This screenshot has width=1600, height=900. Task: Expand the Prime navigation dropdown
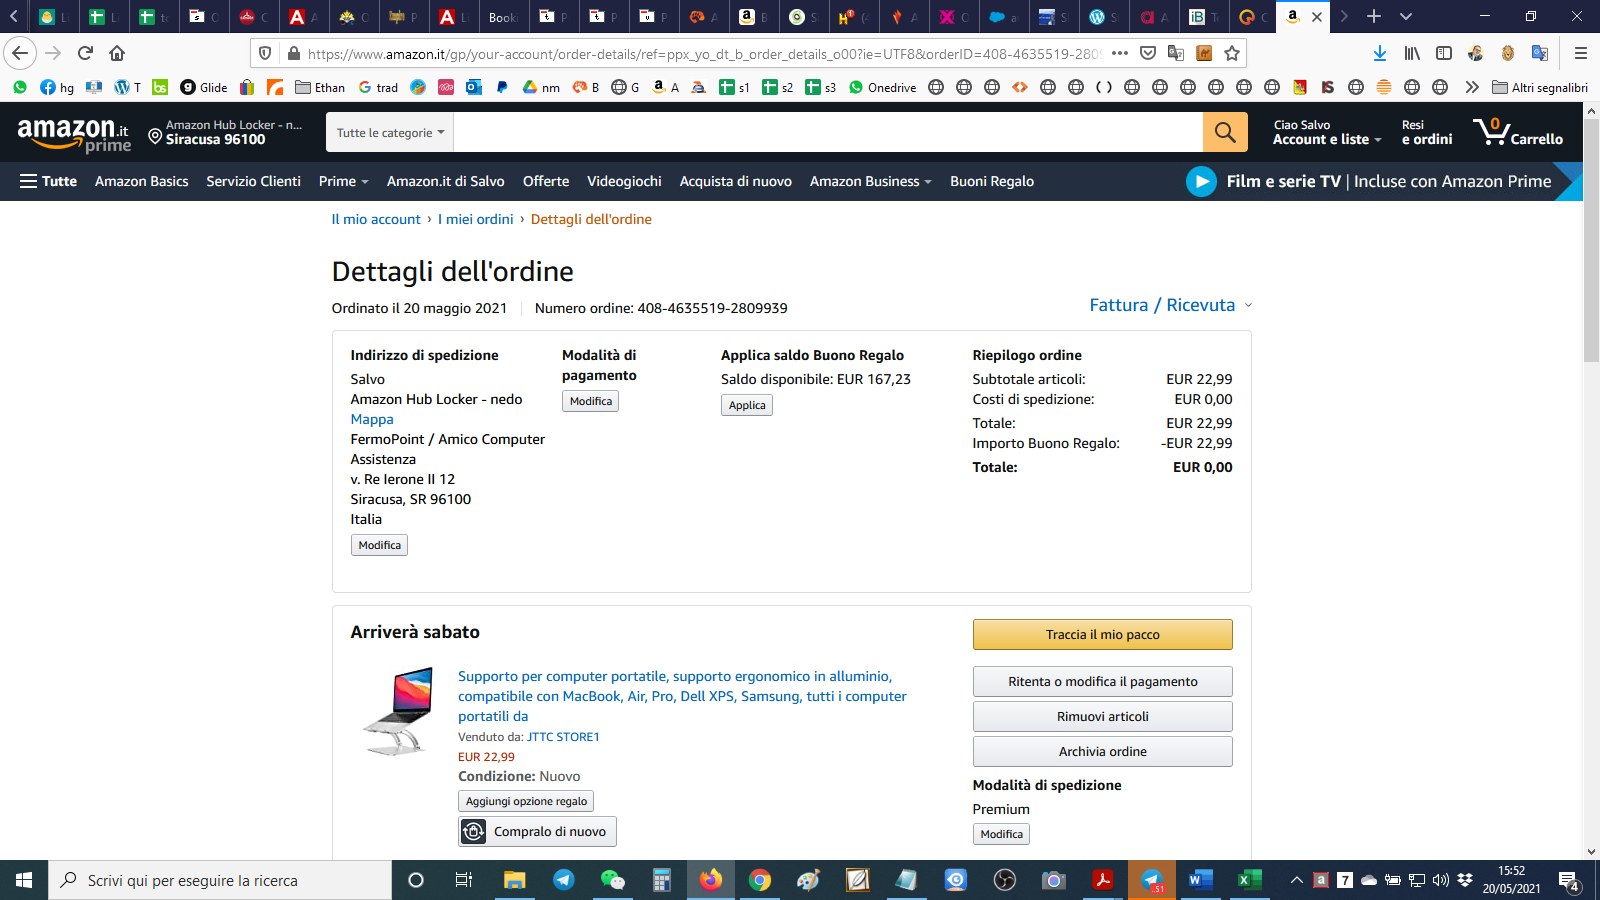344,181
